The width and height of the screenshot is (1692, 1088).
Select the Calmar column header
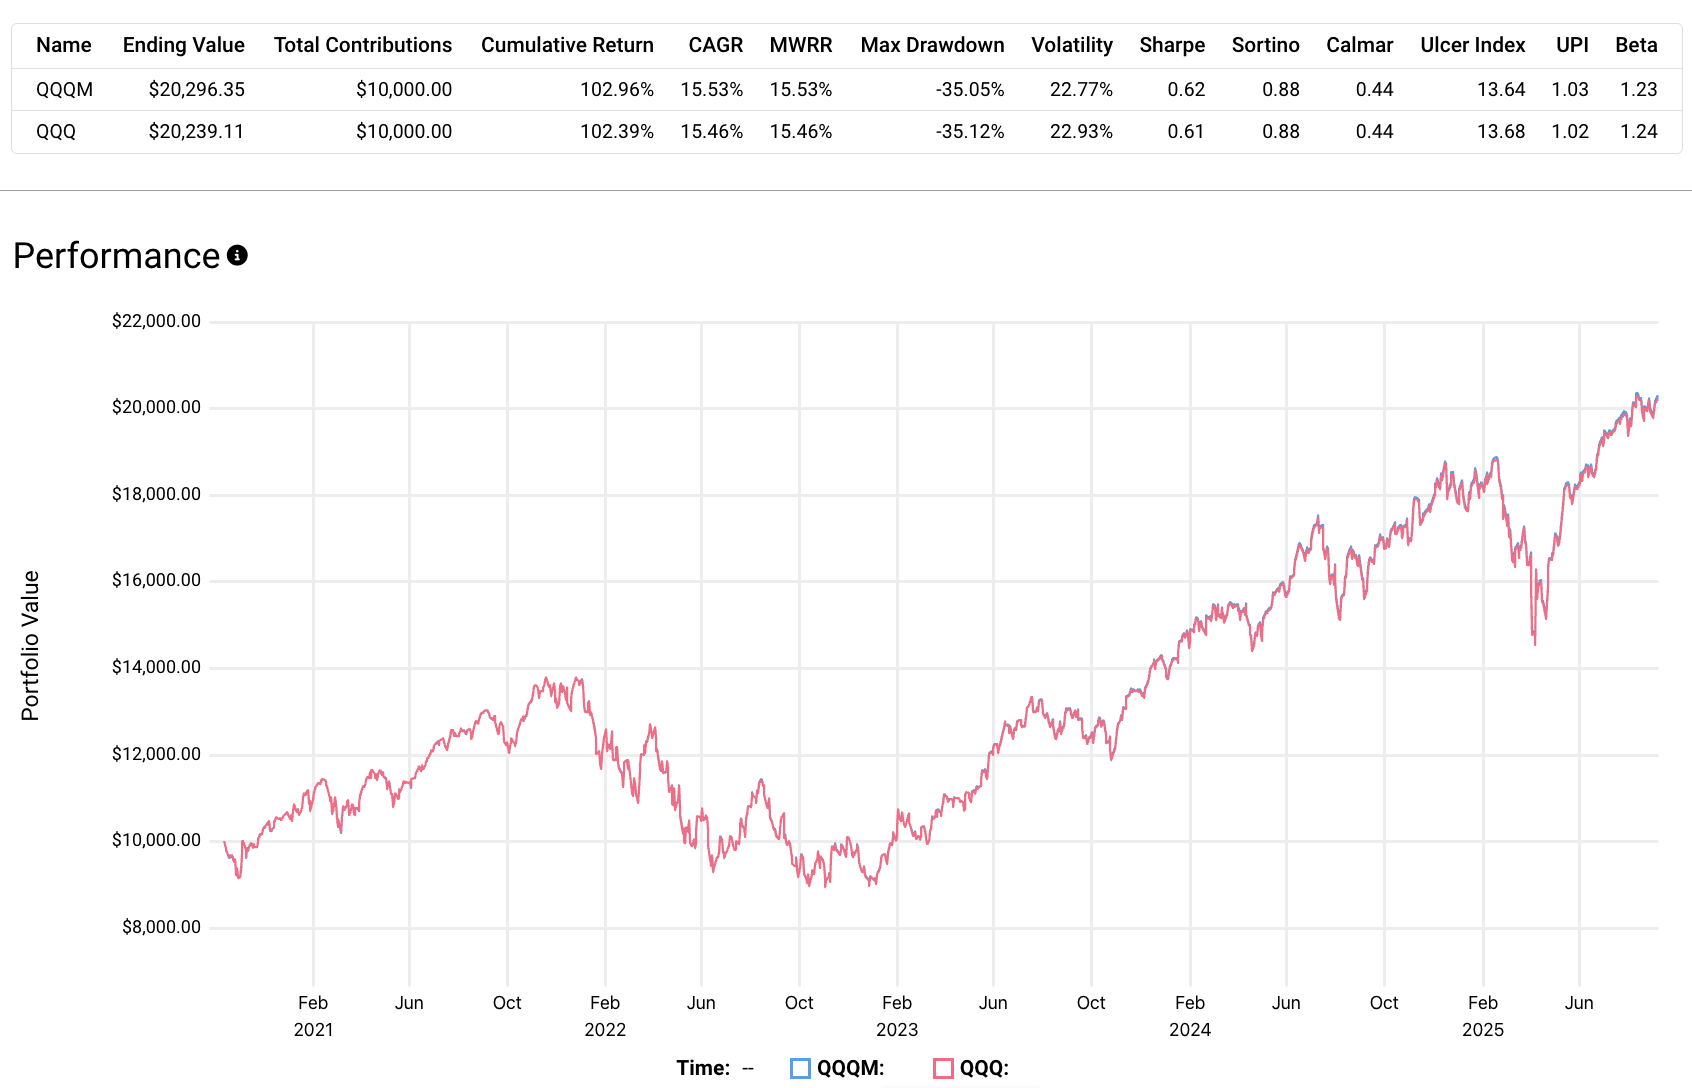click(1359, 45)
